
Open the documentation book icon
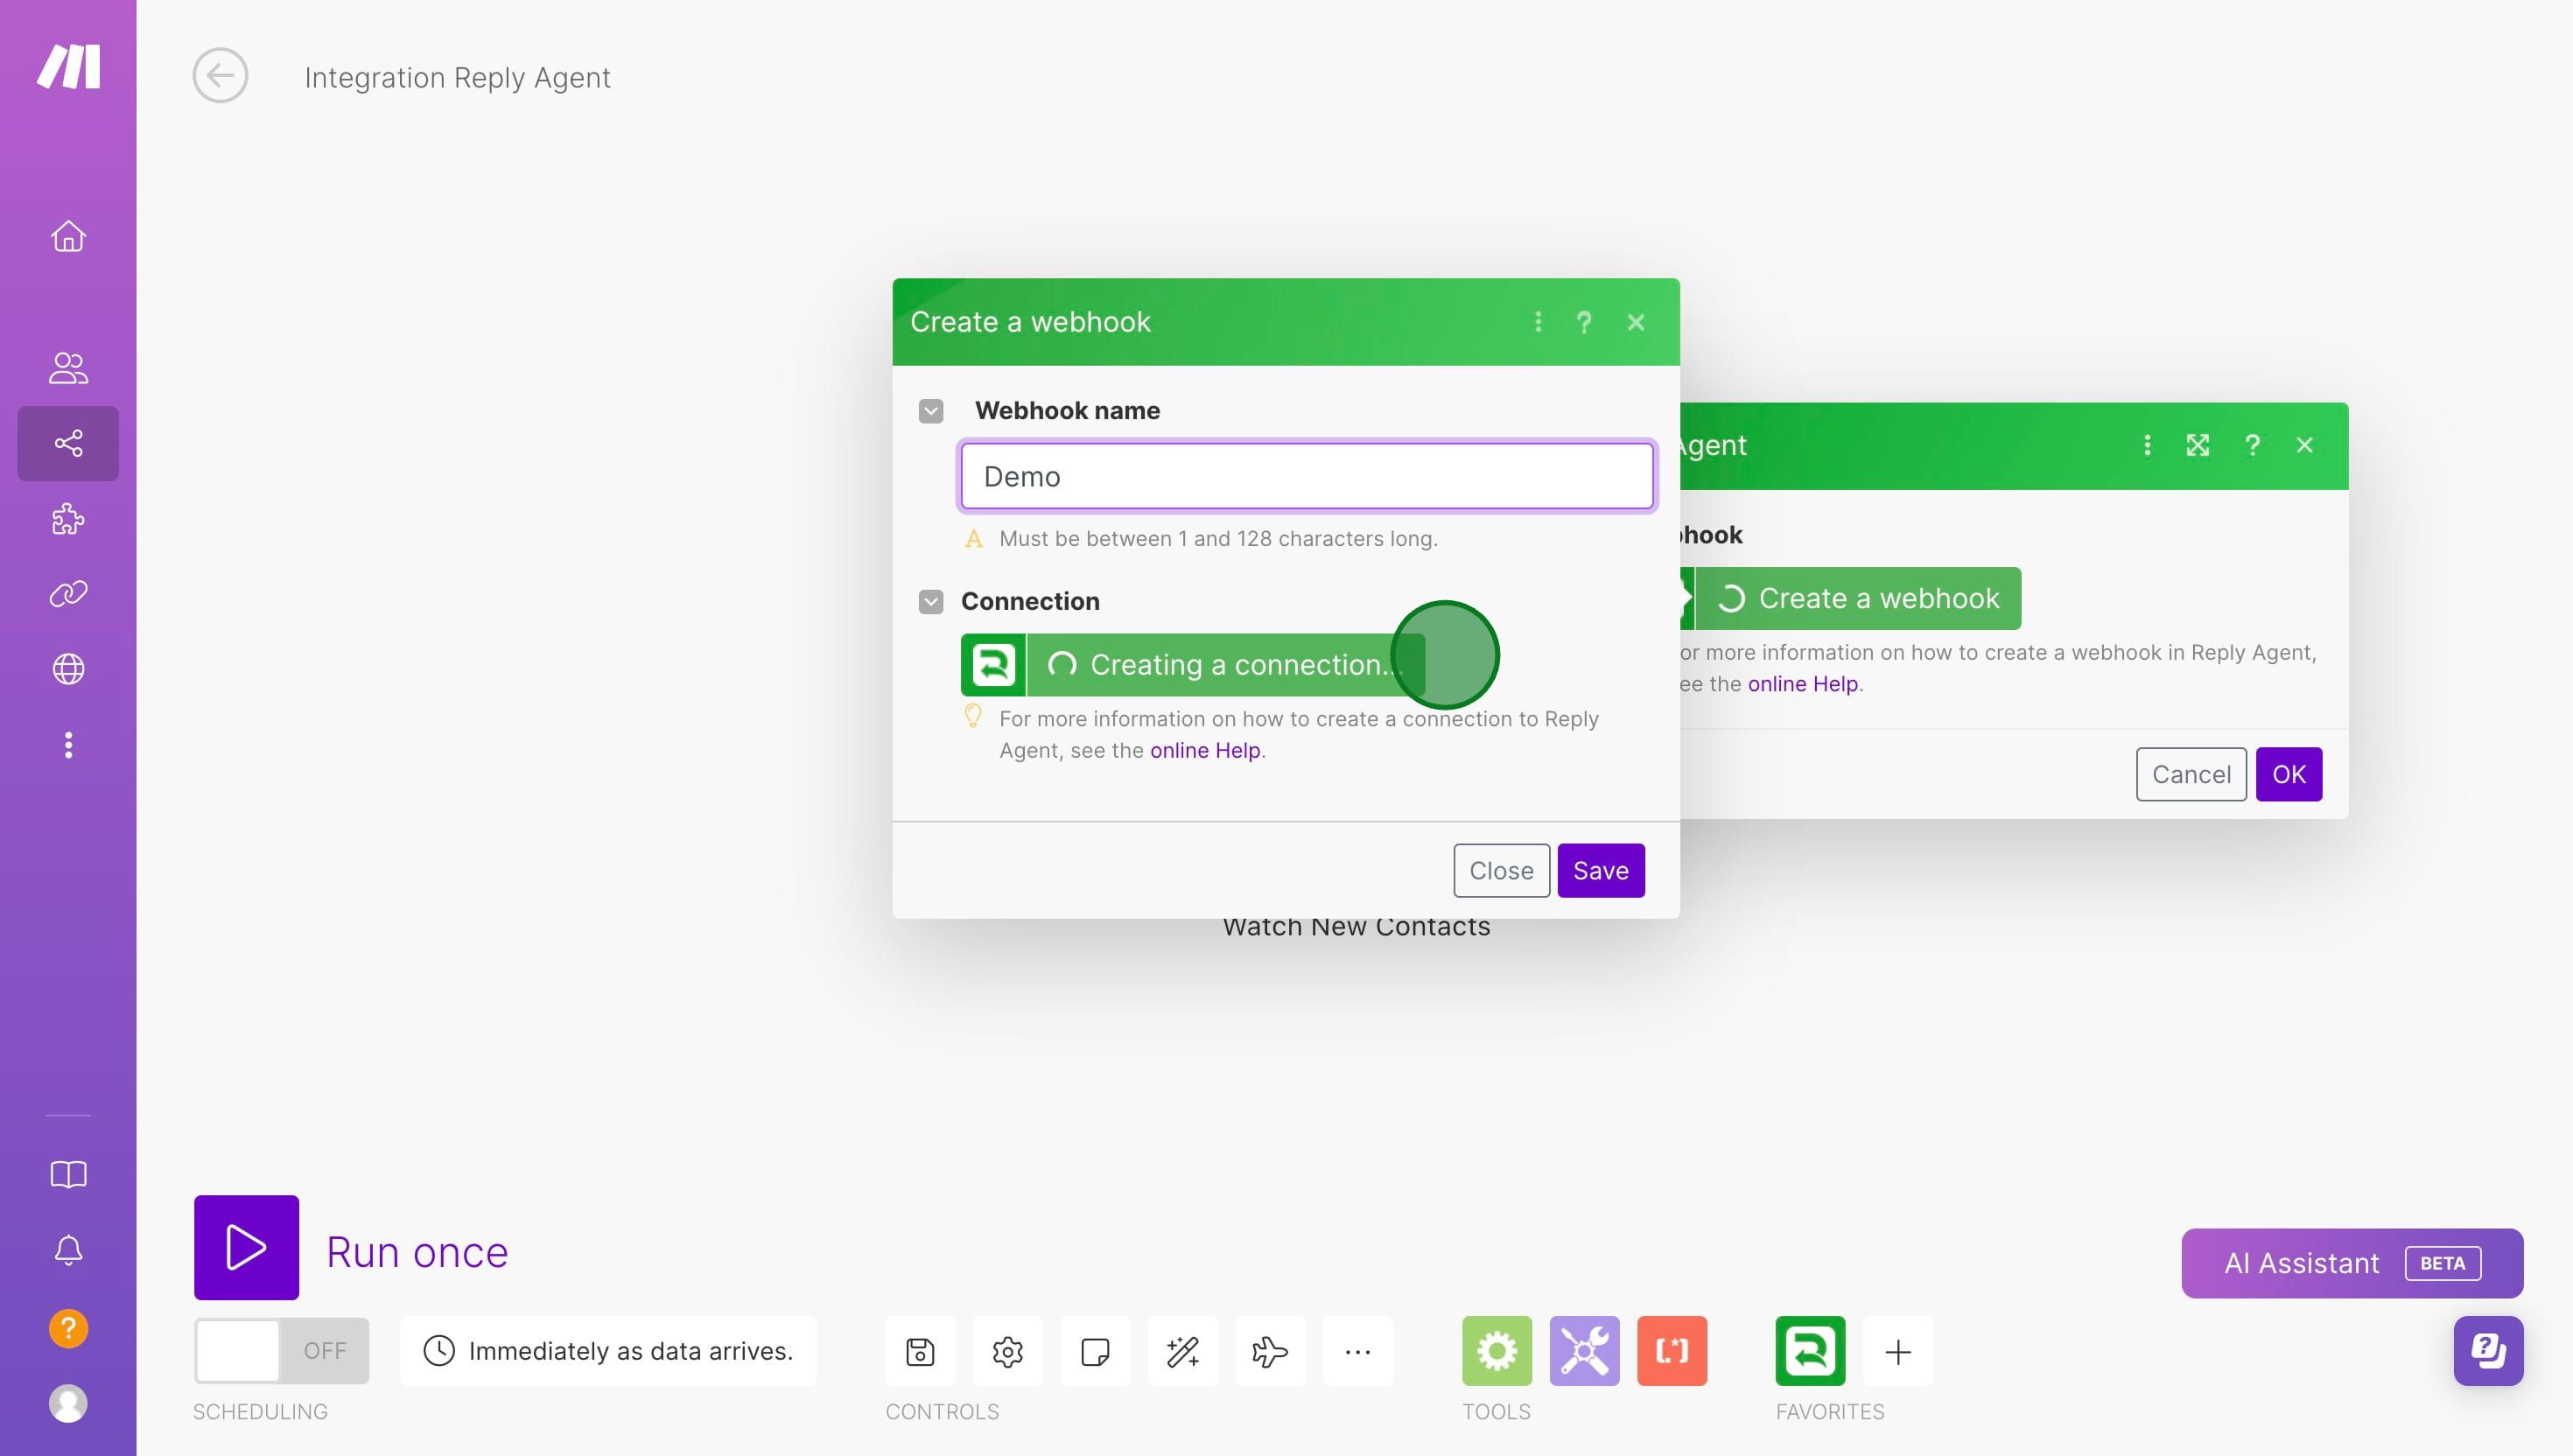tap(68, 1174)
